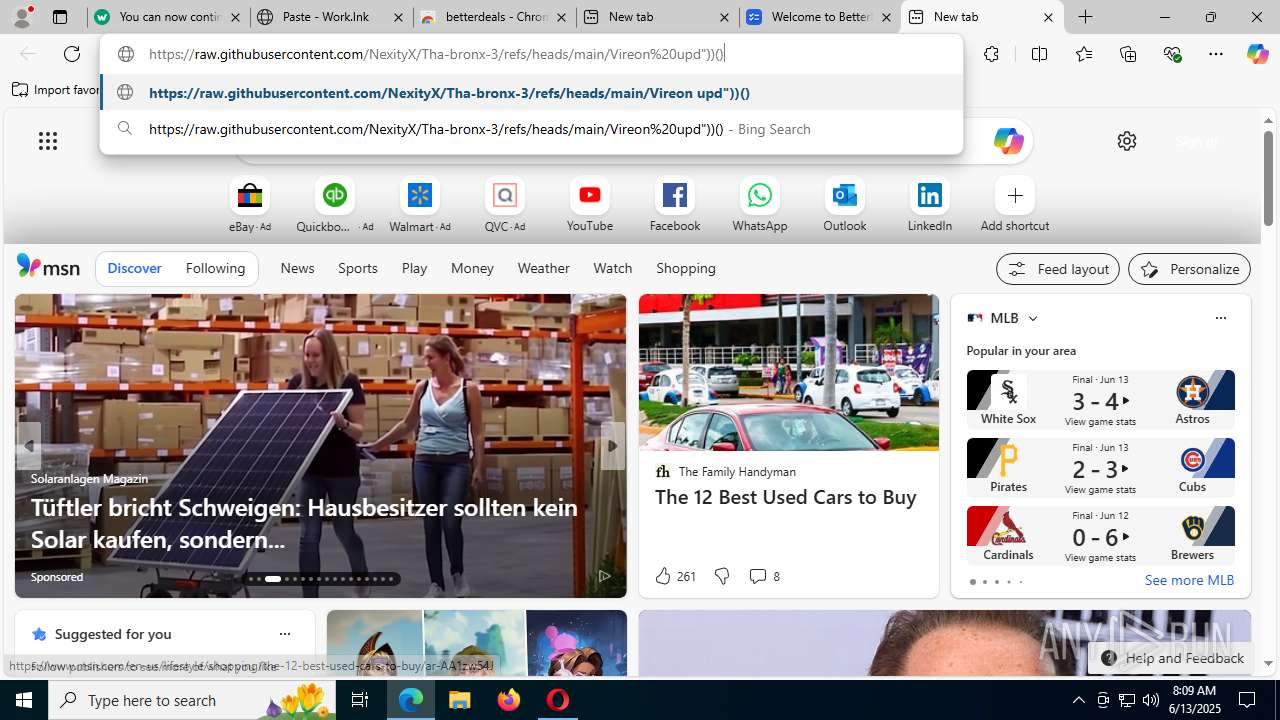This screenshot has height=720, width=1280.
Task: Open the WhatsApp shortcut icon
Action: (x=759, y=195)
